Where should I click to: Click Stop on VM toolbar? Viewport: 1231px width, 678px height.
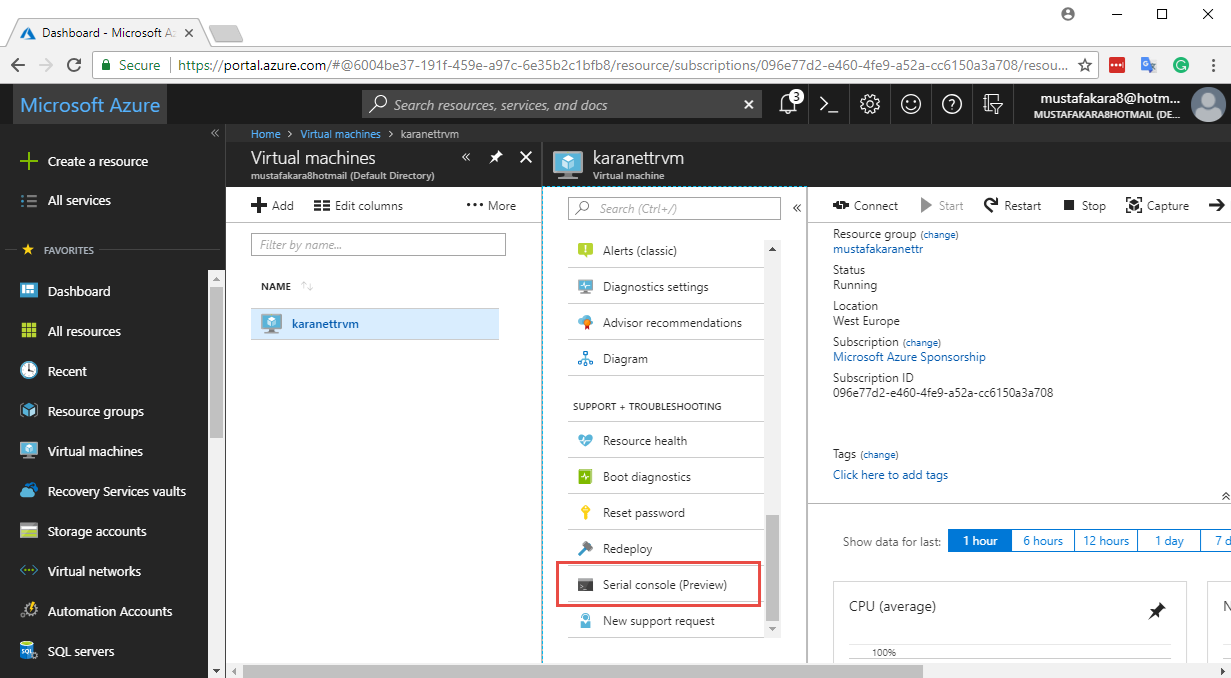pos(1084,205)
